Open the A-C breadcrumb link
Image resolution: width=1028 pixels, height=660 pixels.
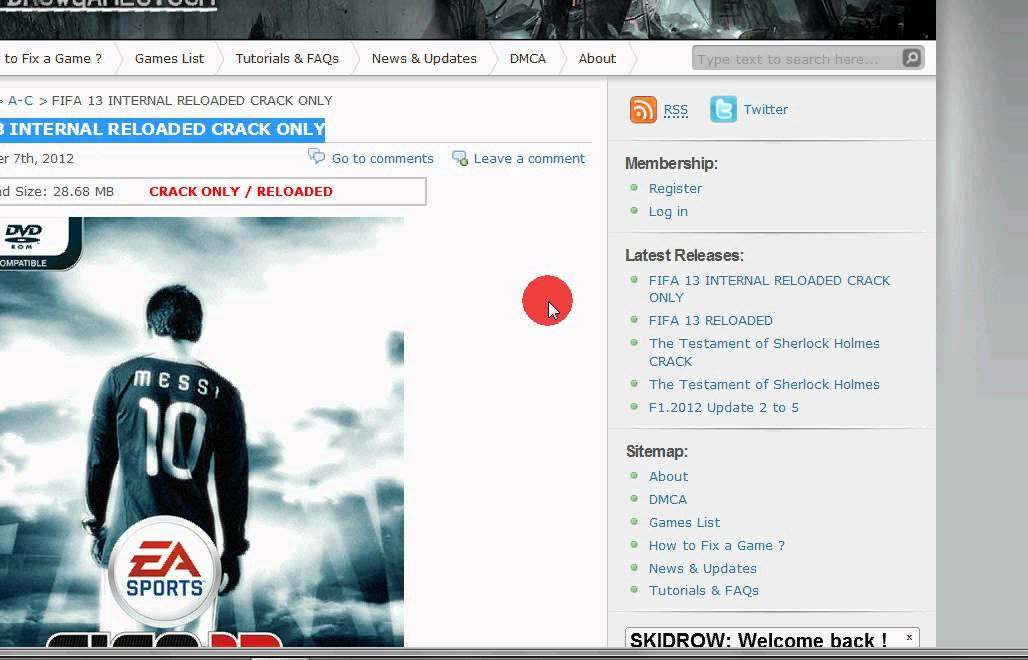20,100
